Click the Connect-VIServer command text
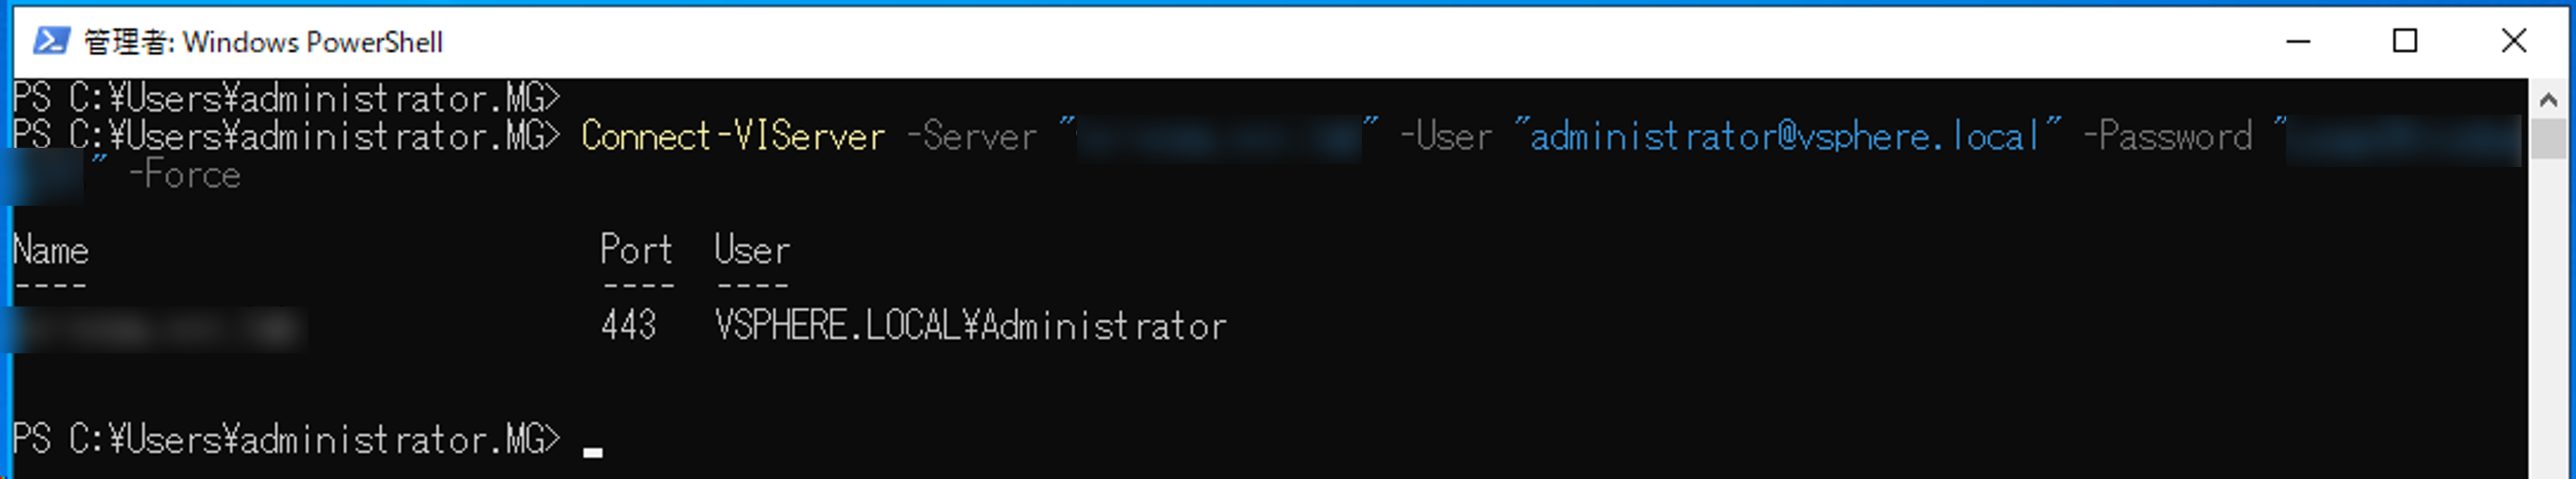2576x479 pixels. (733, 136)
